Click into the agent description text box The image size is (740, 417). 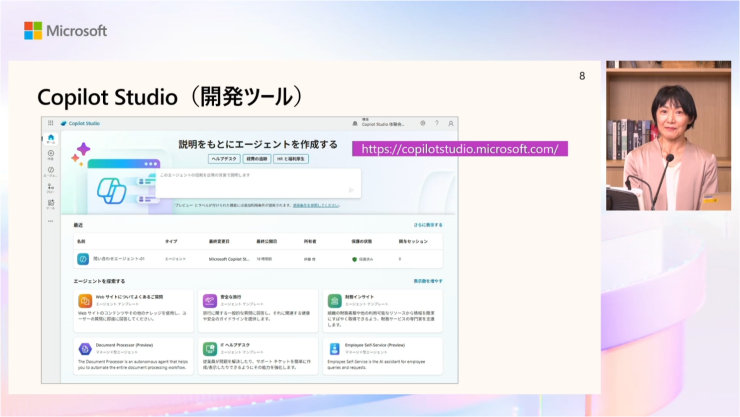[258, 183]
